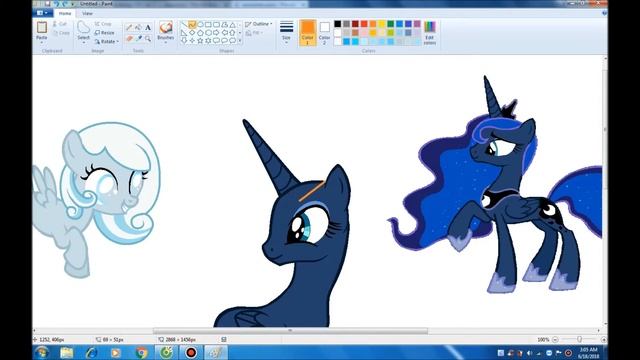Click the Paste clipboard icon
Image resolution: width=640 pixels, height=360 pixels.
[x=42, y=27]
